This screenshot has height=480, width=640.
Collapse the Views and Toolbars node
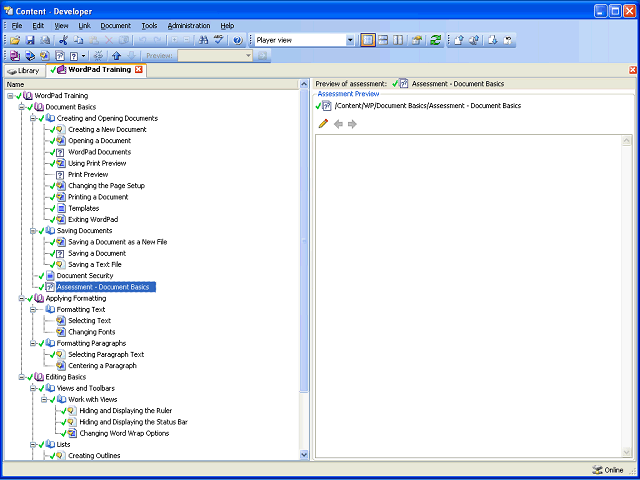click(33, 388)
